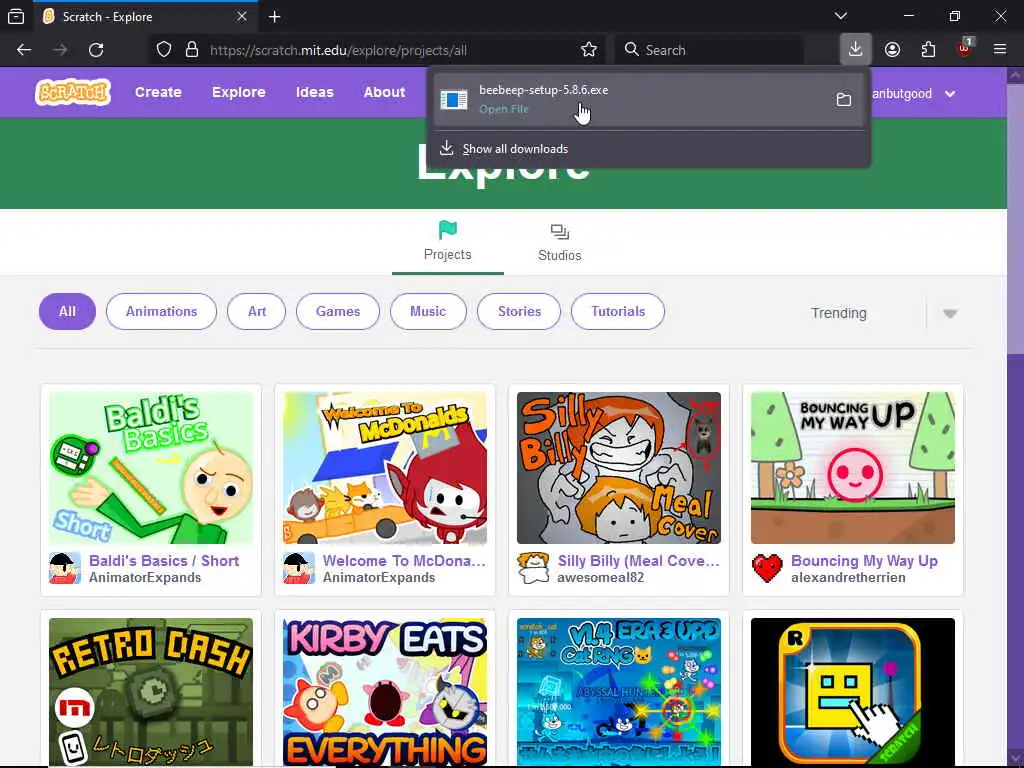Open Cat RNG Era 3 thumbnail
Image resolution: width=1024 pixels, height=768 pixels.
(618, 691)
